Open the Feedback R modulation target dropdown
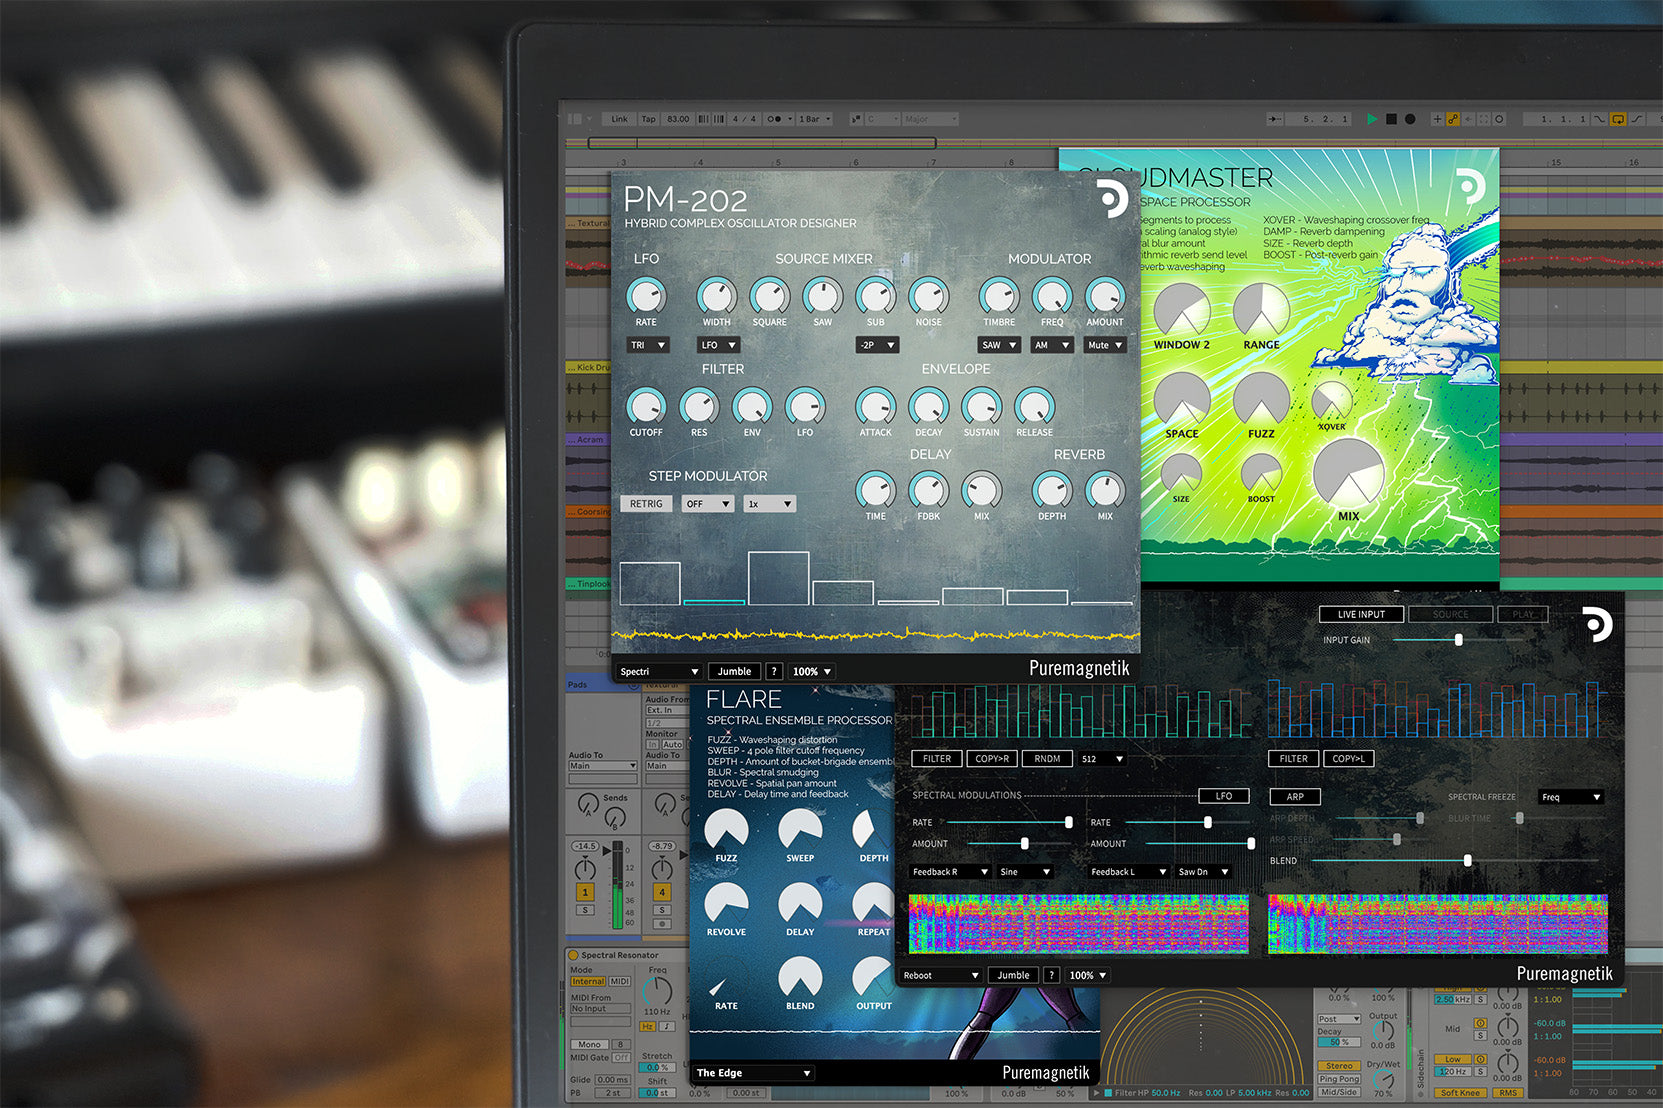 [x=950, y=872]
